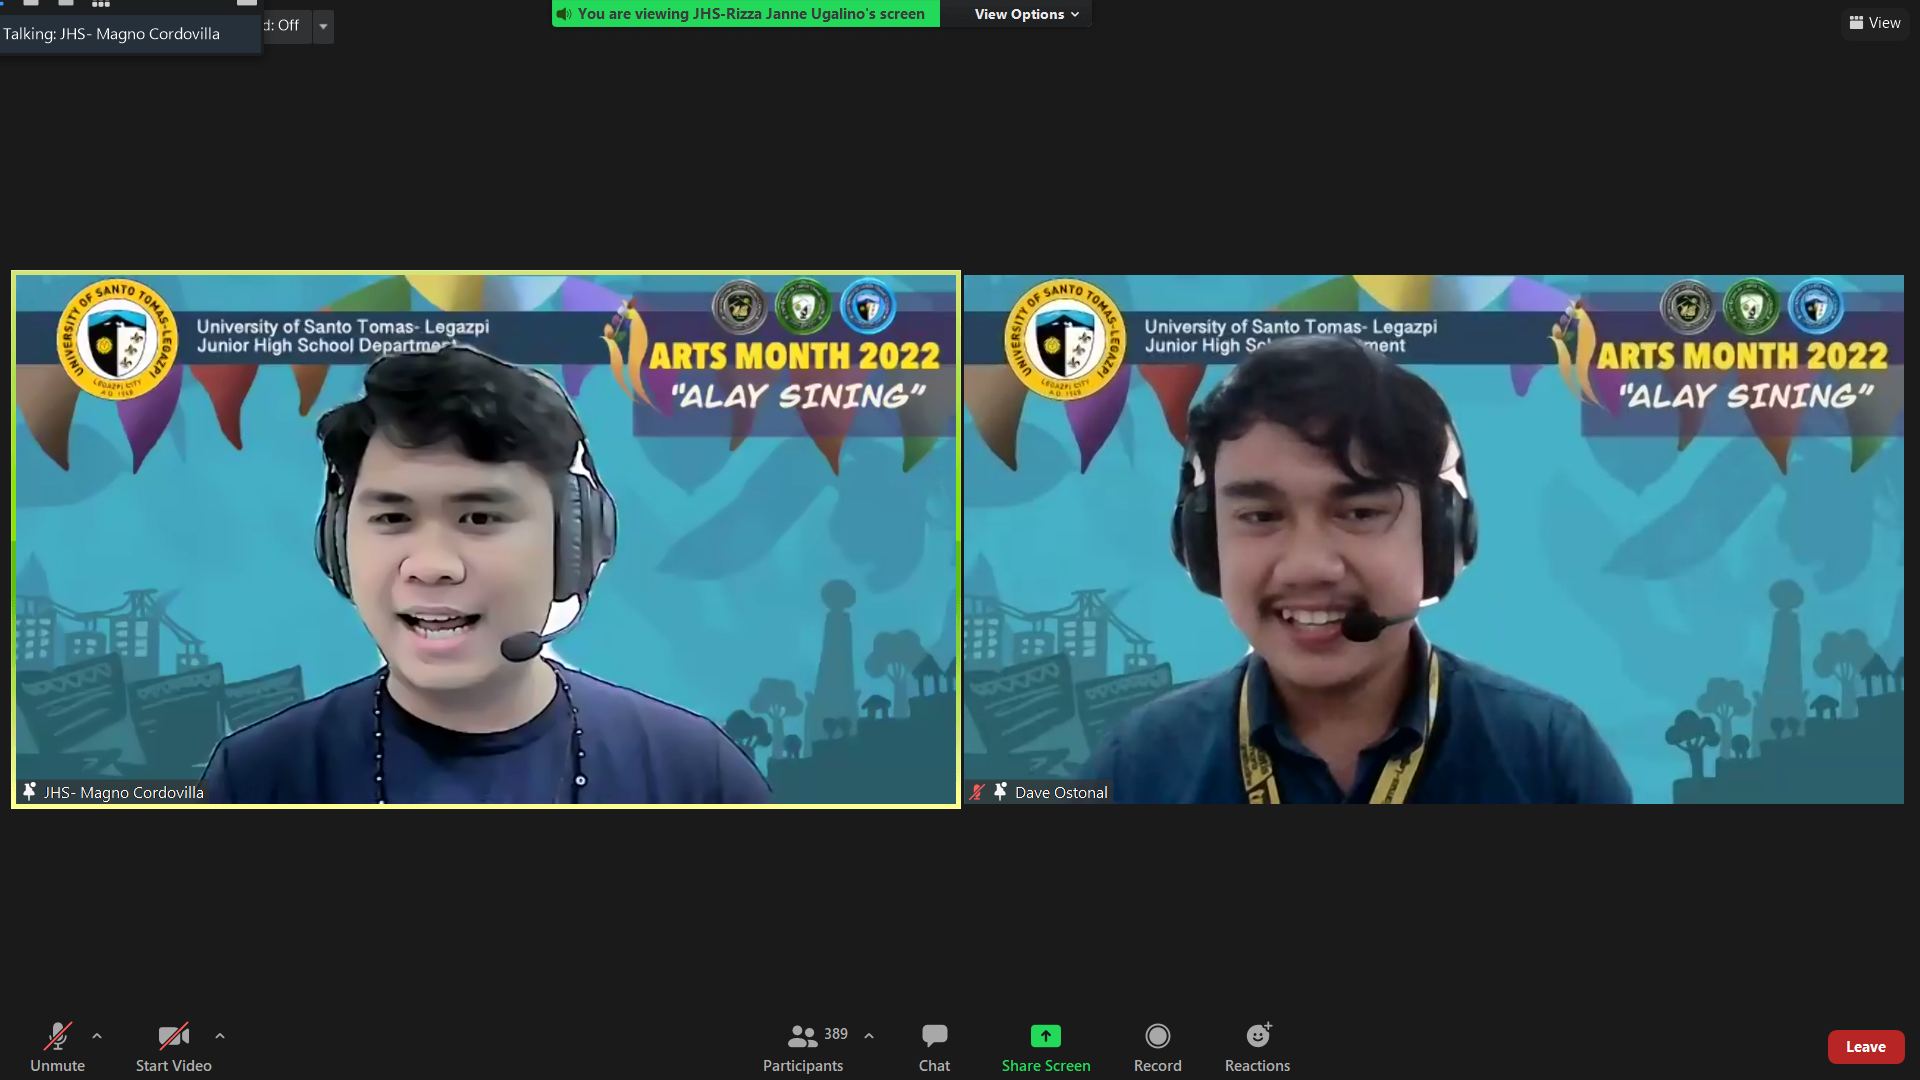
Task: Select JHS- Magno Cordovilla's video tile
Action: click(485, 540)
